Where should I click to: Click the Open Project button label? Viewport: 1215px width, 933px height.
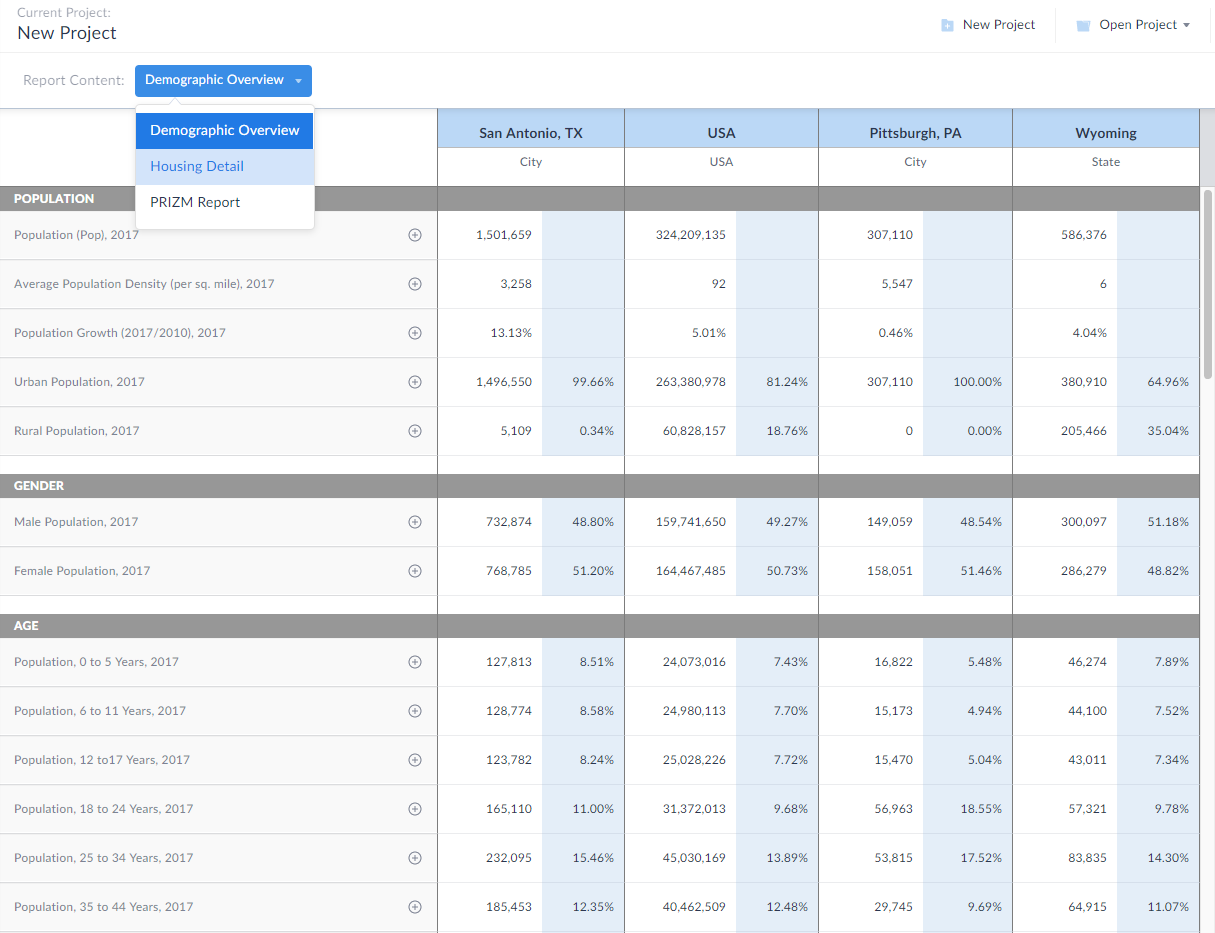point(1138,25)
